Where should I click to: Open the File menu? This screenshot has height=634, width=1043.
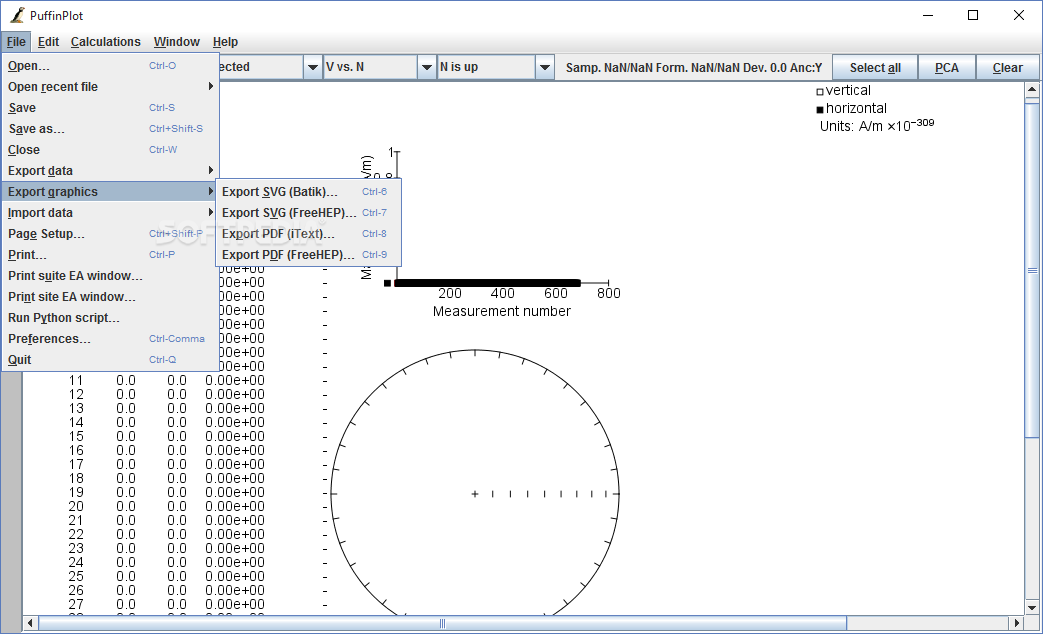16,42
